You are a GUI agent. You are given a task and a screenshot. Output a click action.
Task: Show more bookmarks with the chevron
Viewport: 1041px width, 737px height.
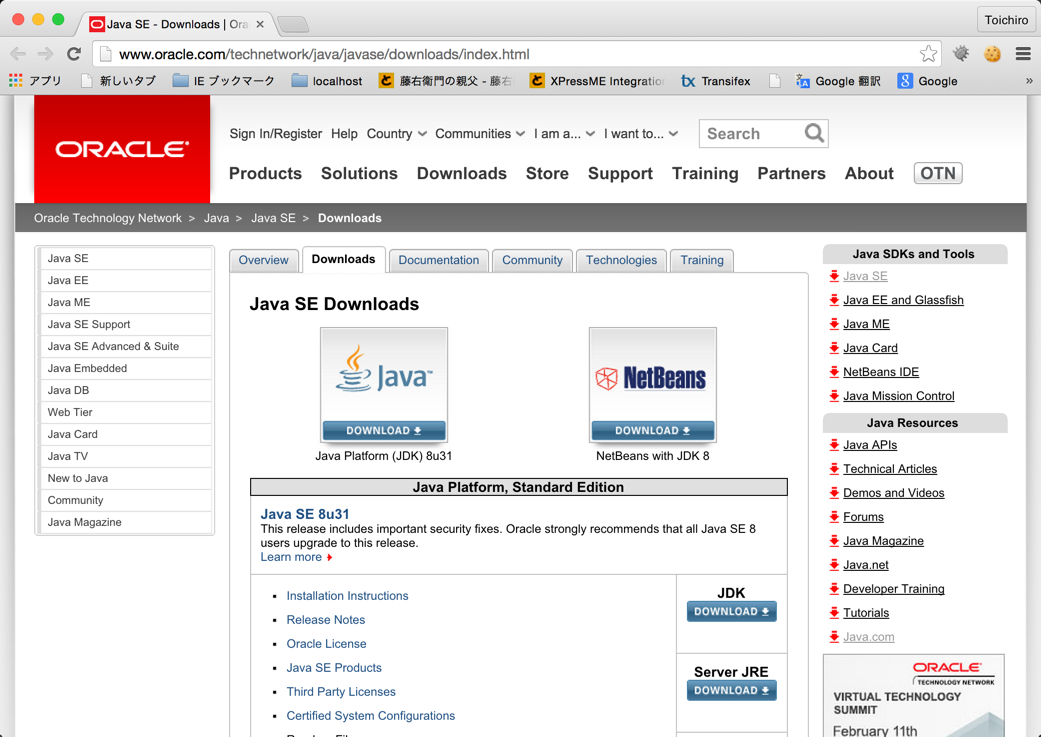click(1029, 81)
